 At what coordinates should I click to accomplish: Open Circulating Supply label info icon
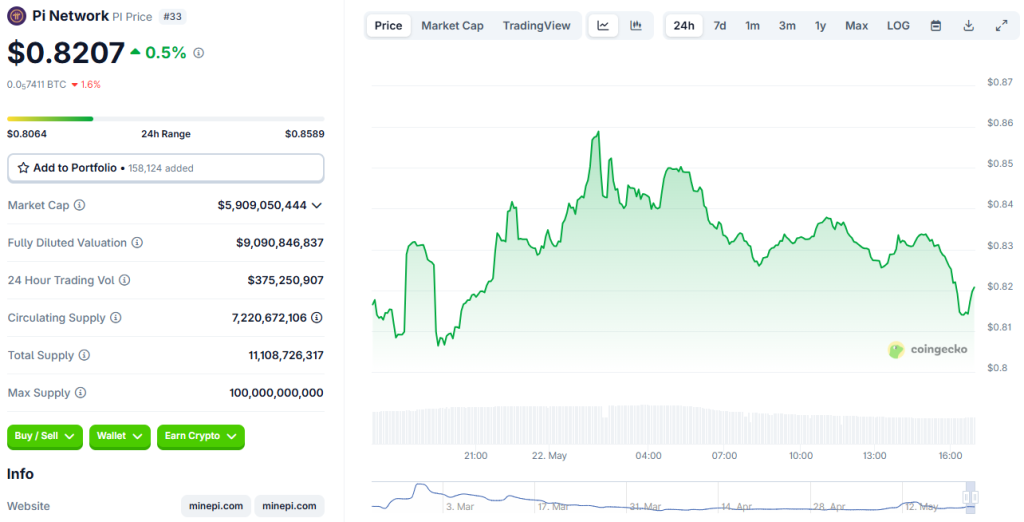pyautogui.click(x=116, y=318)
